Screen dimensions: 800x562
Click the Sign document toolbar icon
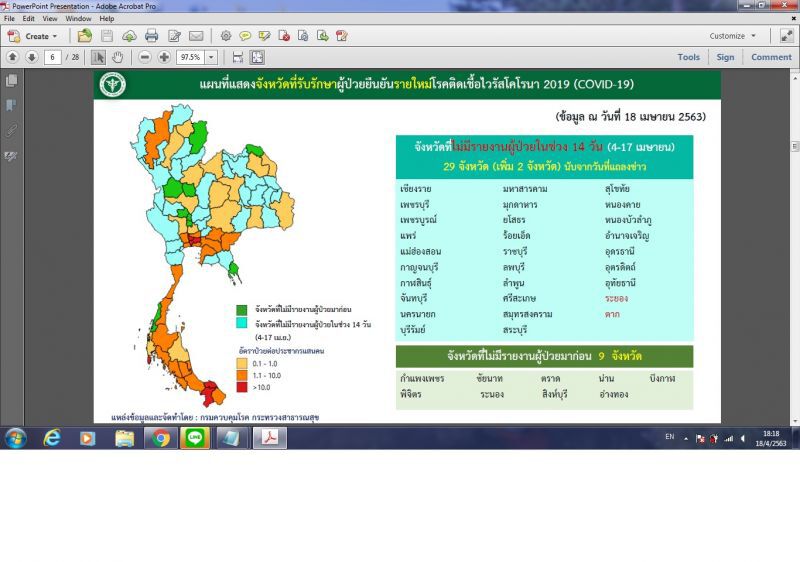coord(342,36)
